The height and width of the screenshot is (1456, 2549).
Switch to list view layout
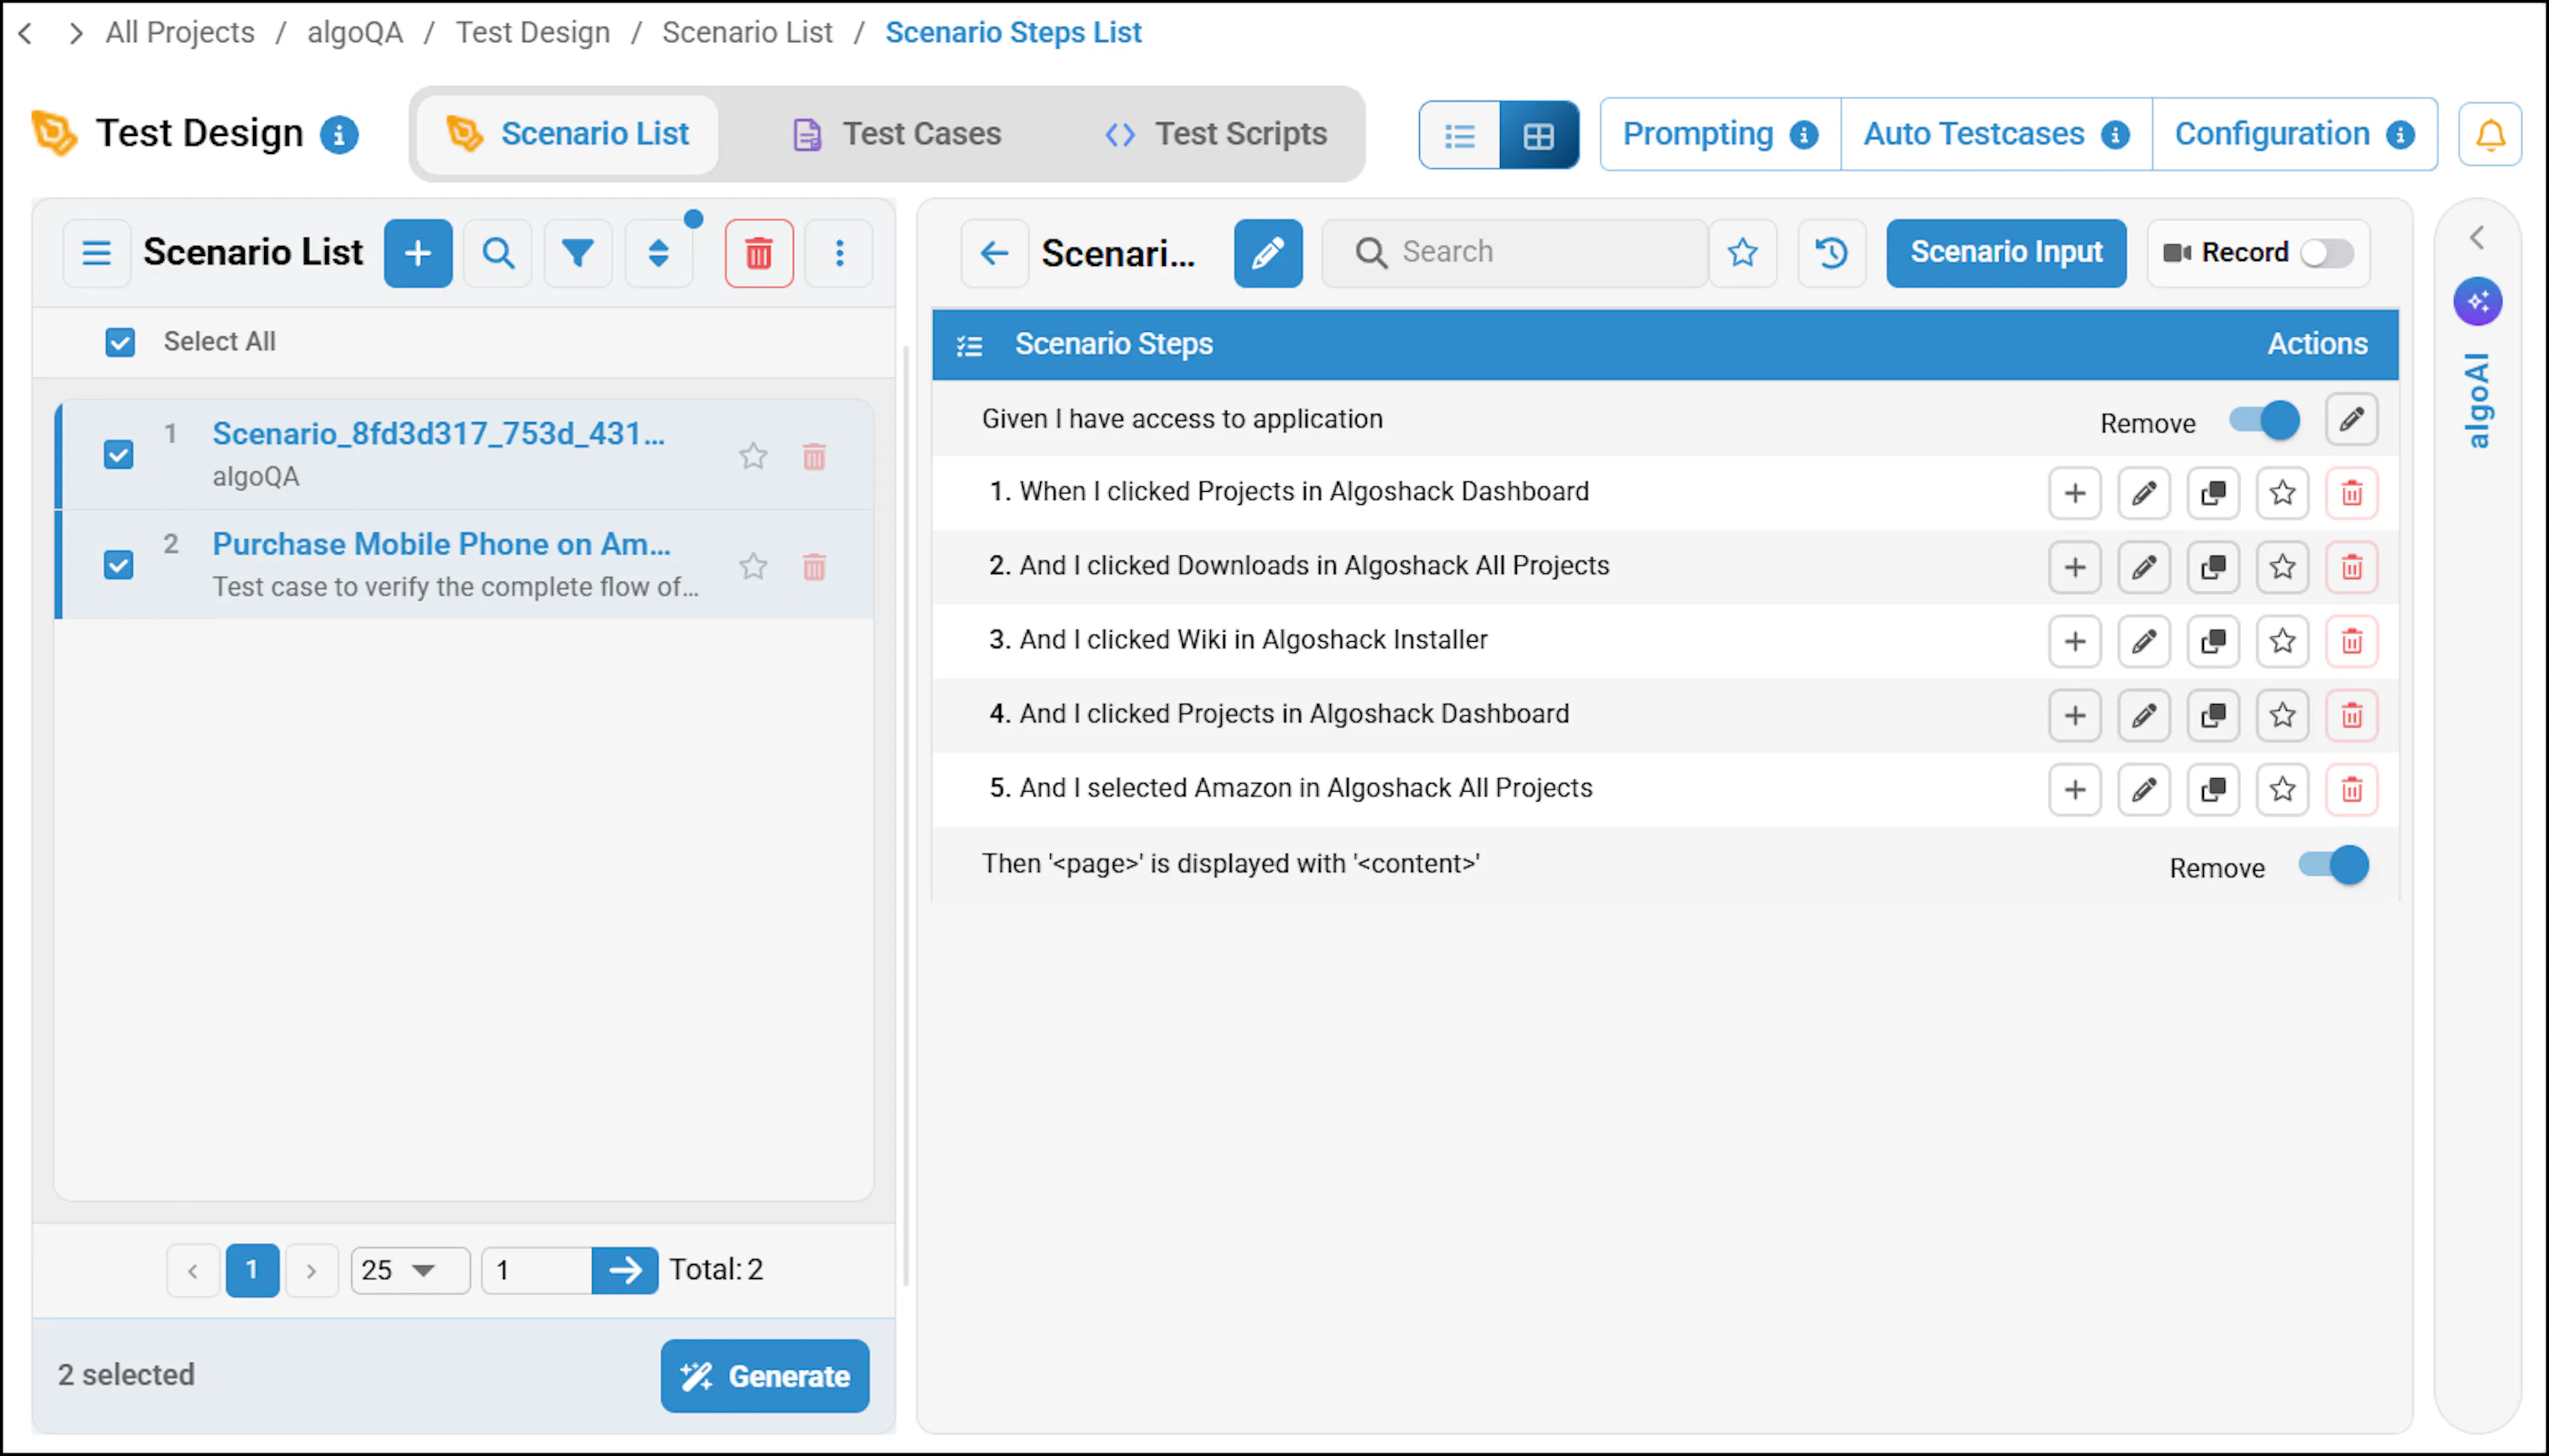pyautogui.click(x=1459, y=134)
